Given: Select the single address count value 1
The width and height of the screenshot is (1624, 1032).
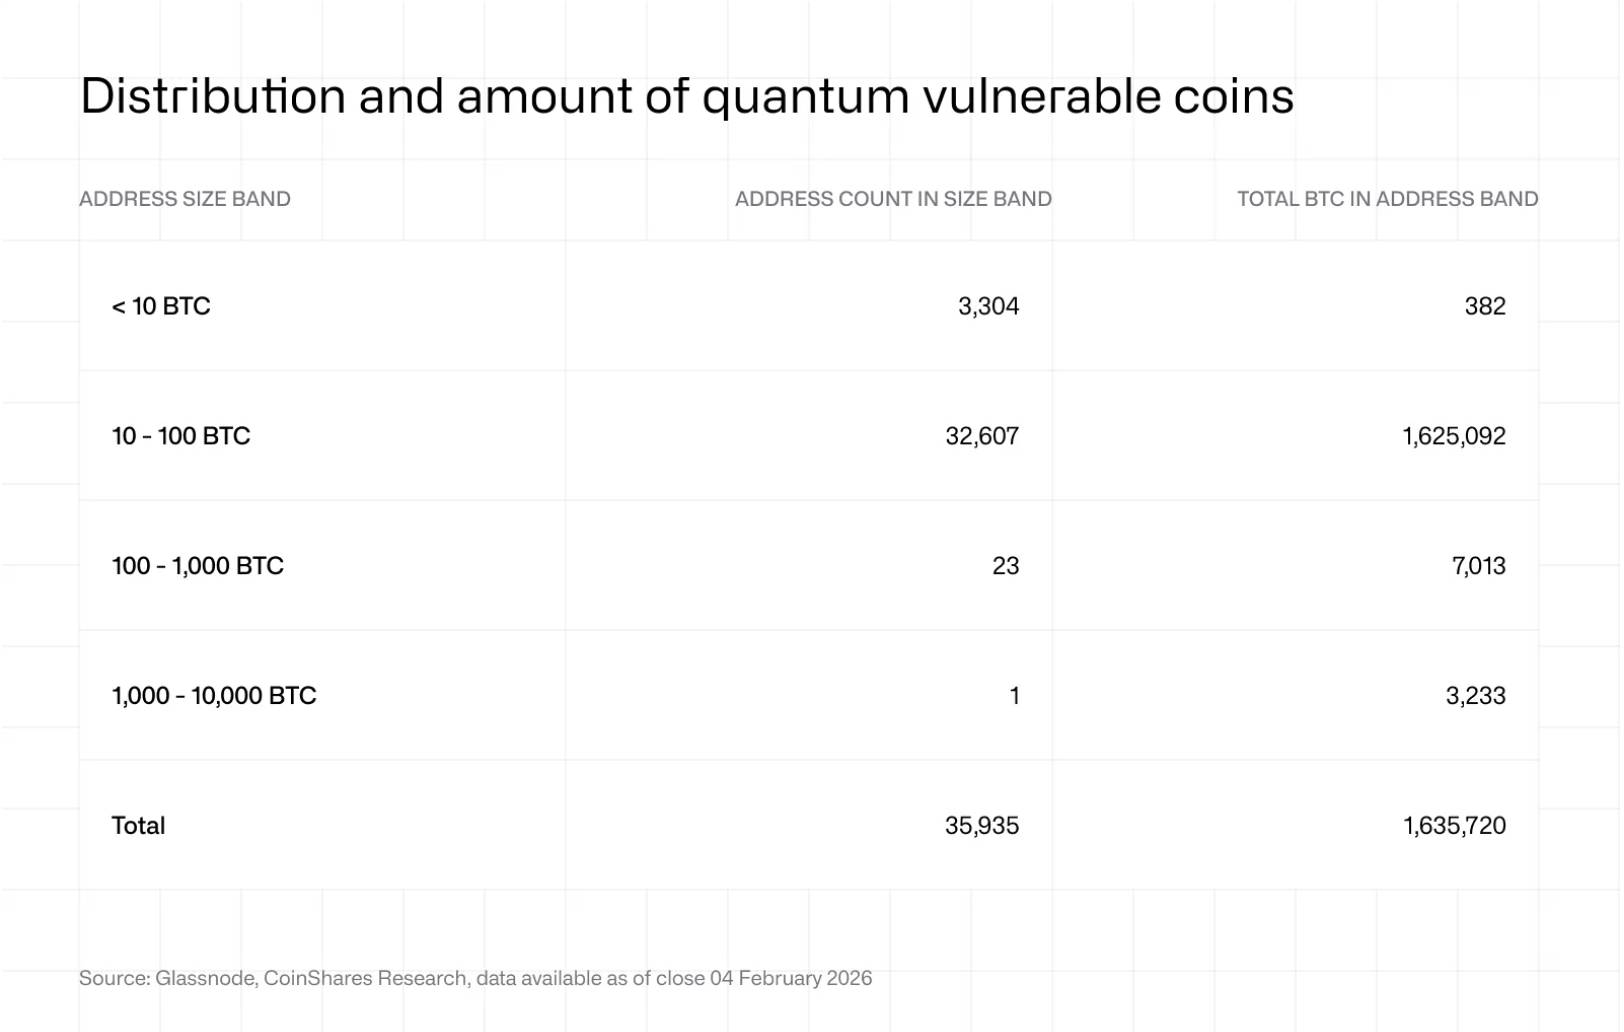Looking at the screenshot, I should (x=1014, y=696).
